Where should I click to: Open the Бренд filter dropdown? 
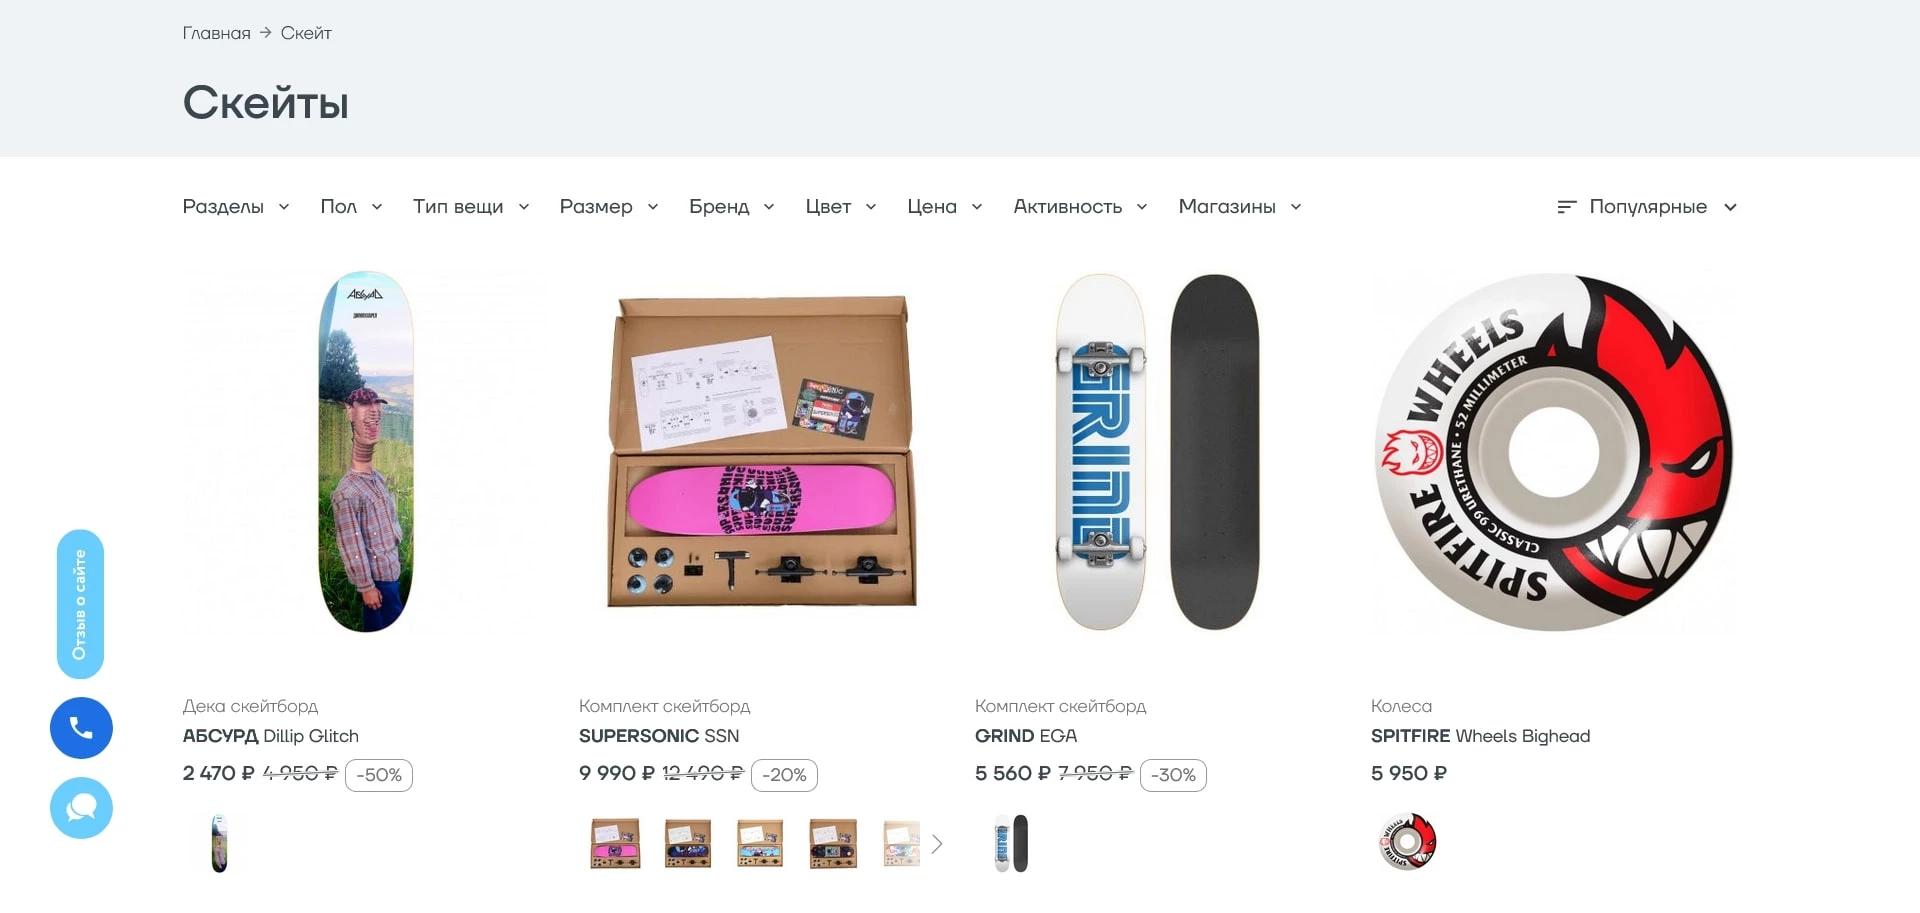[732, 207]
